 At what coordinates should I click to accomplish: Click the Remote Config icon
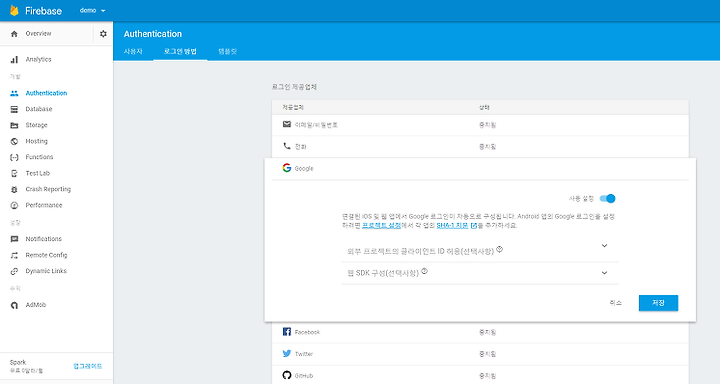pos(14,255)
